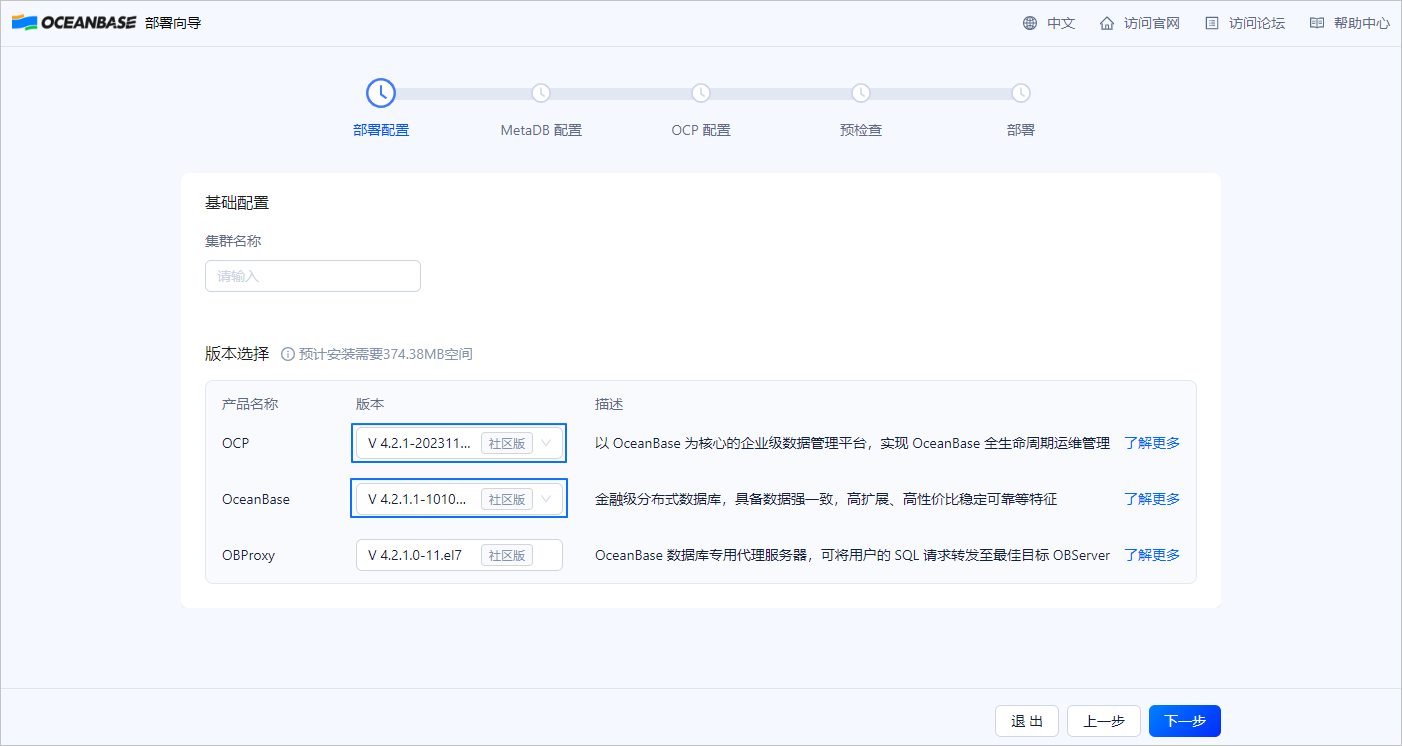Click the 版本 column header
The height and width of the screenshot is (746, 1402).
[x=370, y=404]
